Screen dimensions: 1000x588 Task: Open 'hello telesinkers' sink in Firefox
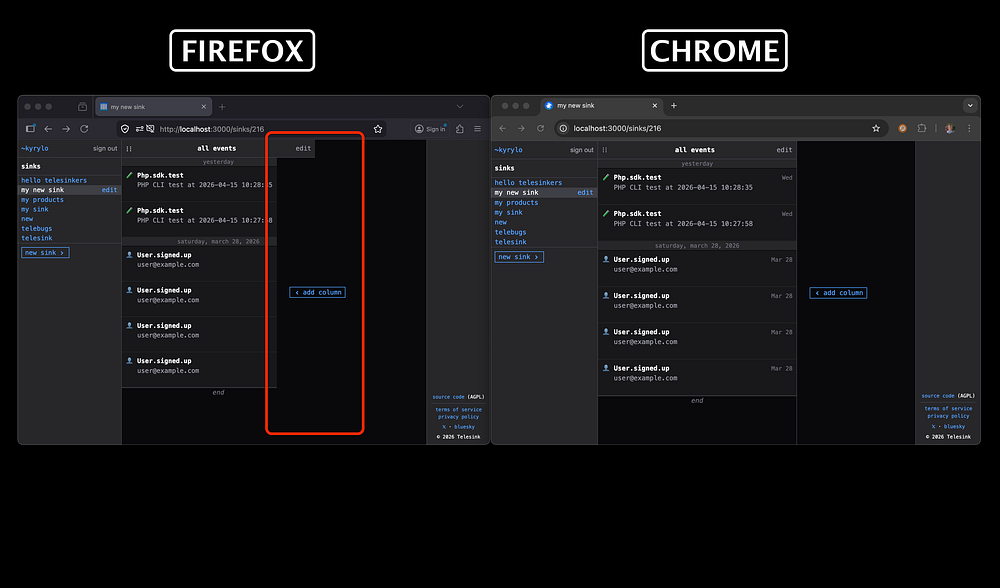[54, 180]
